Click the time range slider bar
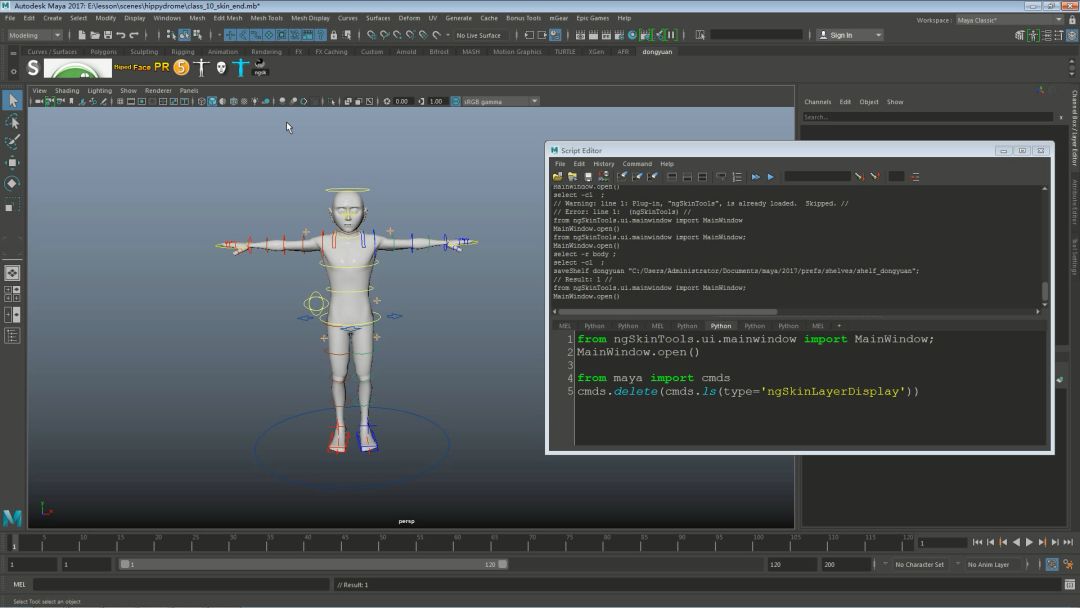 pos(314,564)
